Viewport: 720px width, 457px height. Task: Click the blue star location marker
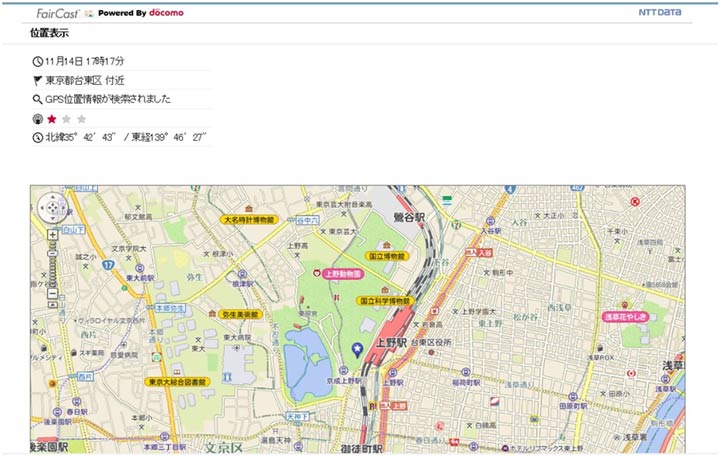pos(357,348)
